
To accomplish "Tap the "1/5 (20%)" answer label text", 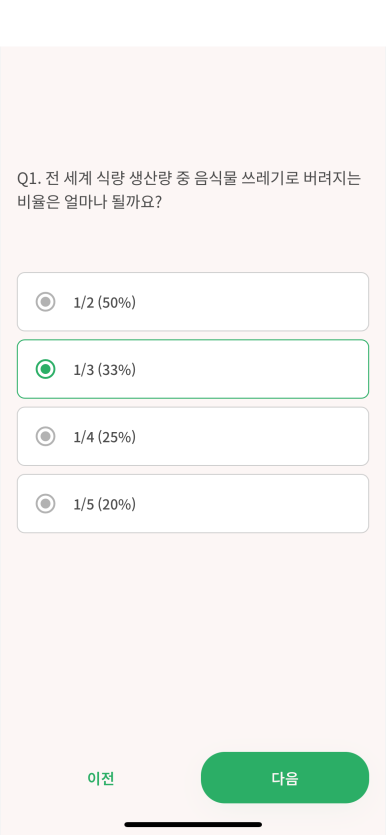I will pos(104,504).
